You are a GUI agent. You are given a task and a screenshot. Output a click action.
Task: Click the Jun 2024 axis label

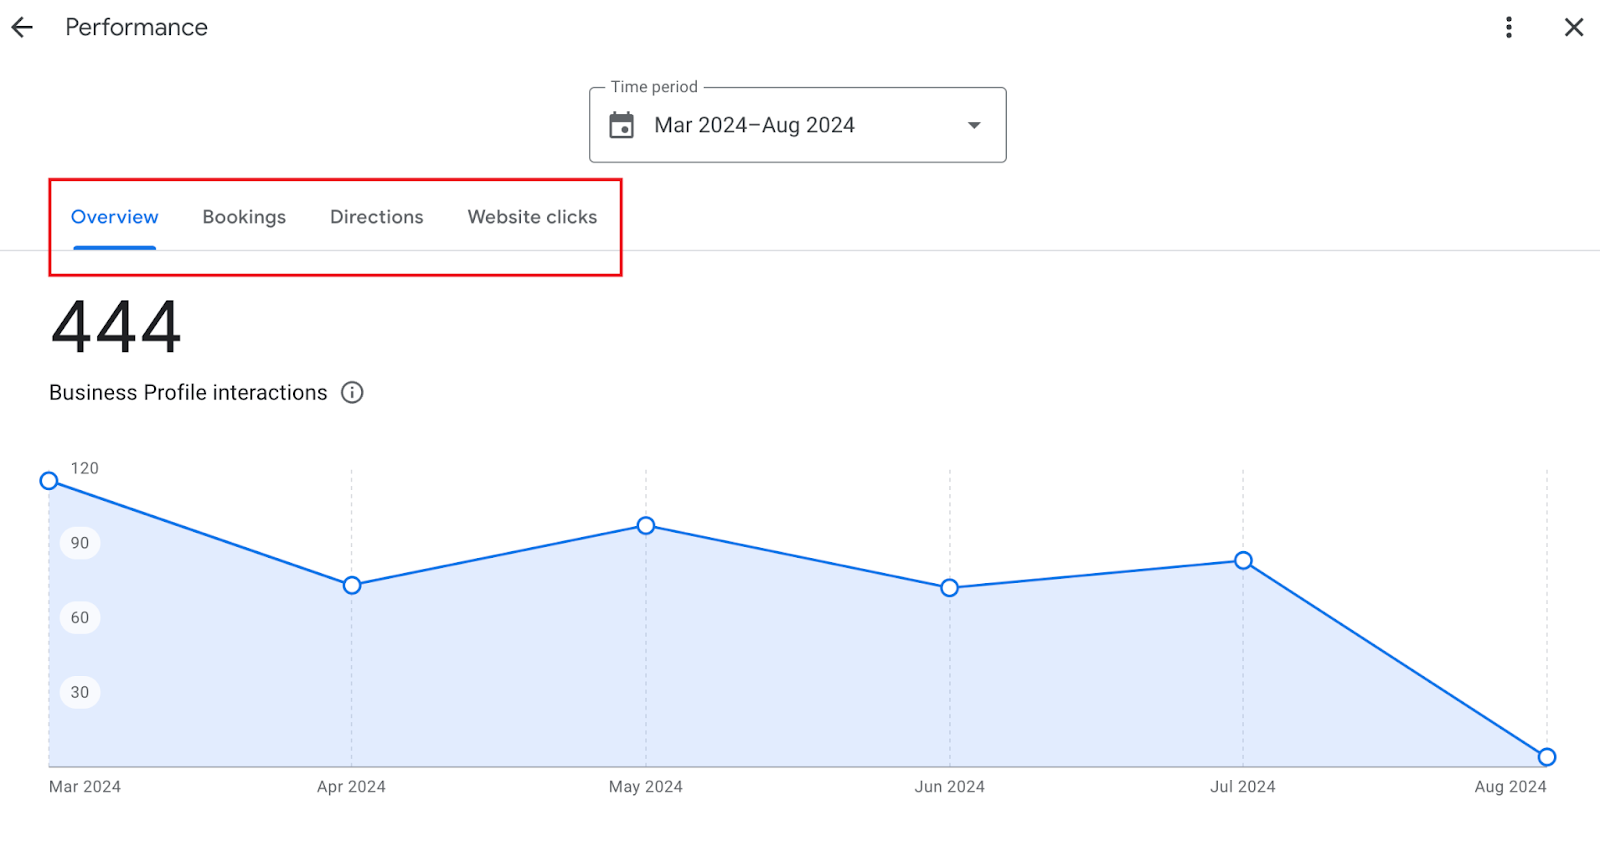coord(950,787)
